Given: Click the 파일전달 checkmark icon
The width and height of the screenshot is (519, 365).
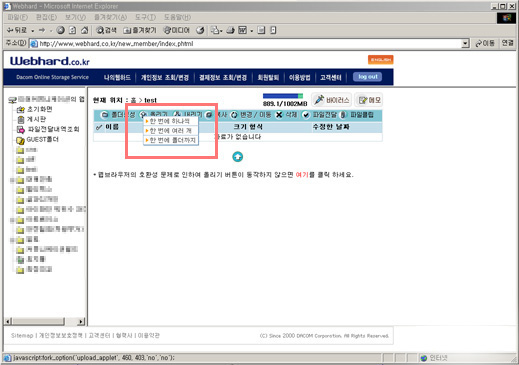Looking at the screenshot, I should click(305, 115).
